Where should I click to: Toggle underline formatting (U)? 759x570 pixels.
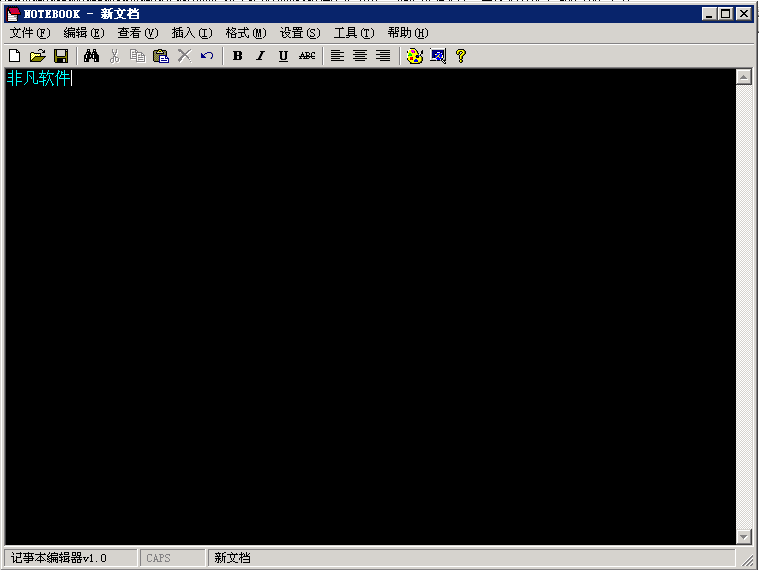point(284,56)
